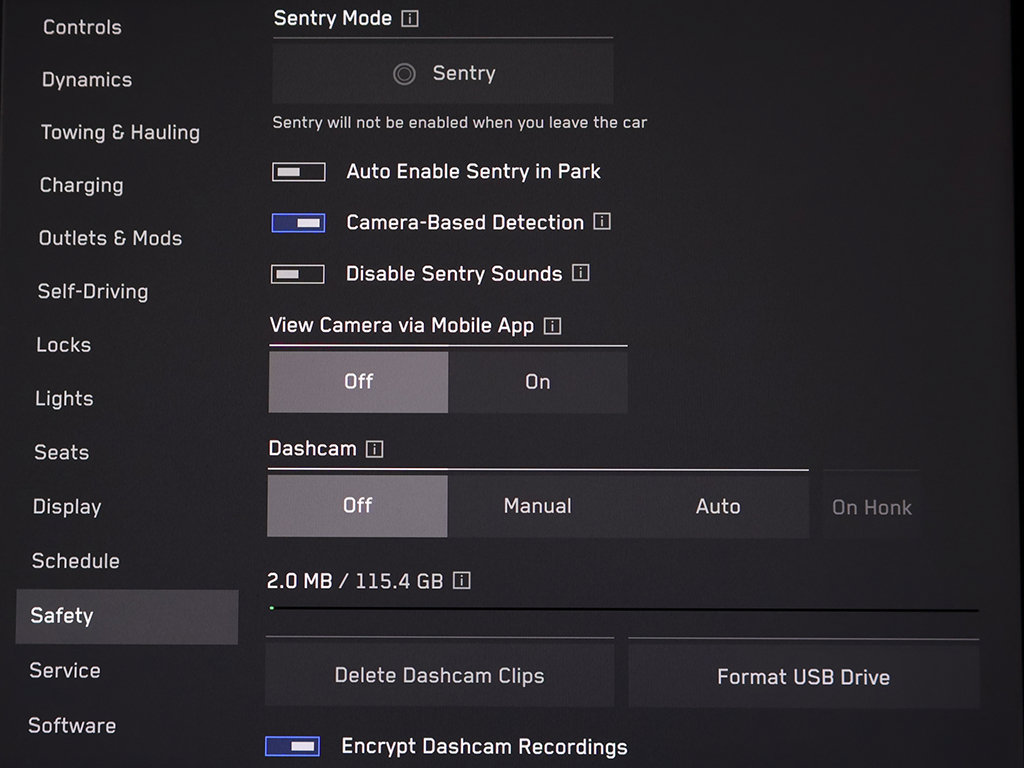Toggle the Disable Sentry Sounds switch
The width and height of the screenshot is (1024, 768).
point(298,274)
